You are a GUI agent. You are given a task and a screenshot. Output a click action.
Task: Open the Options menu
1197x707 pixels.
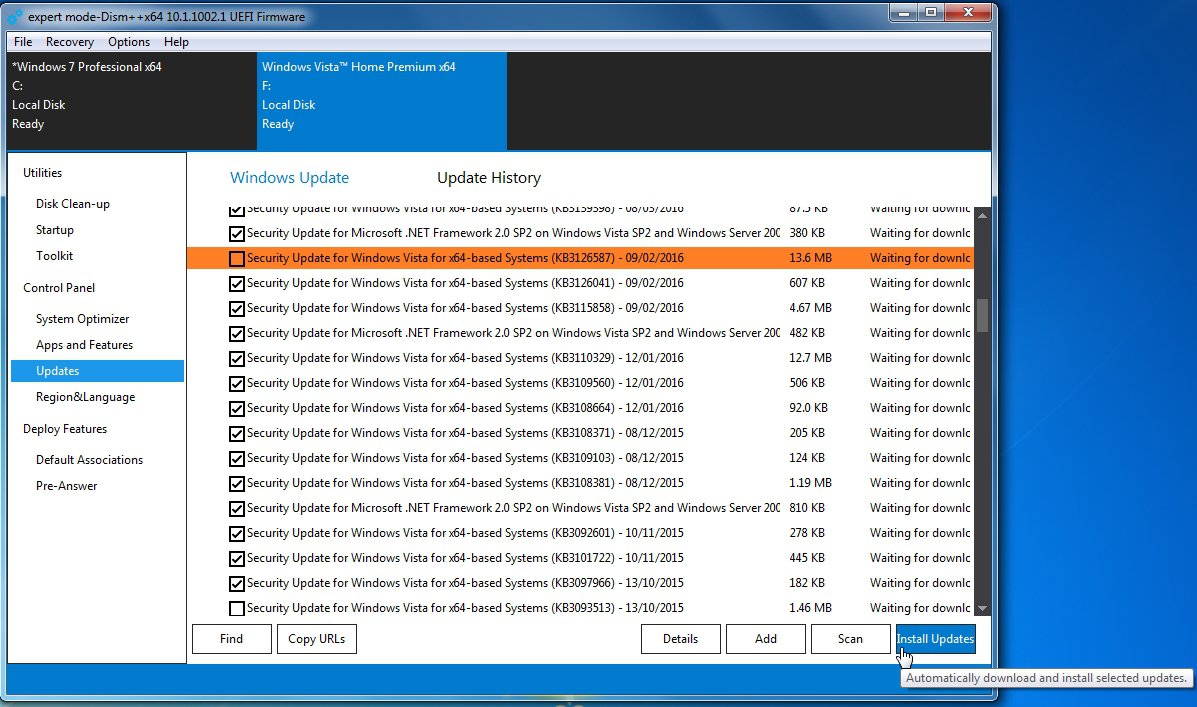pyautogui.click(x=129, y=42)
